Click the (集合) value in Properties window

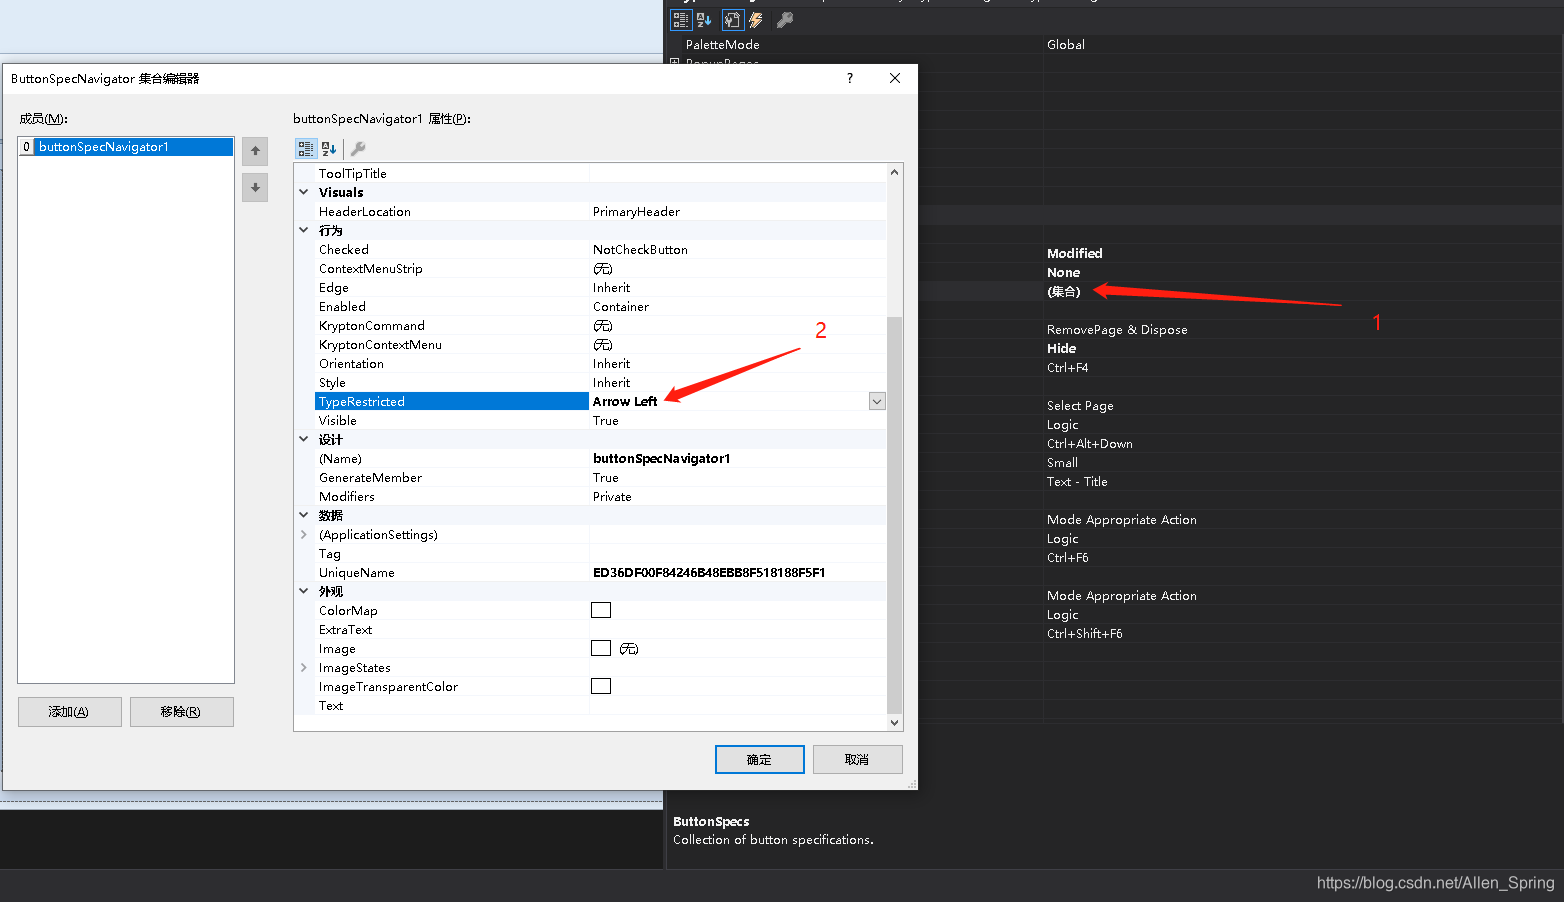[x=1064, y=291]
